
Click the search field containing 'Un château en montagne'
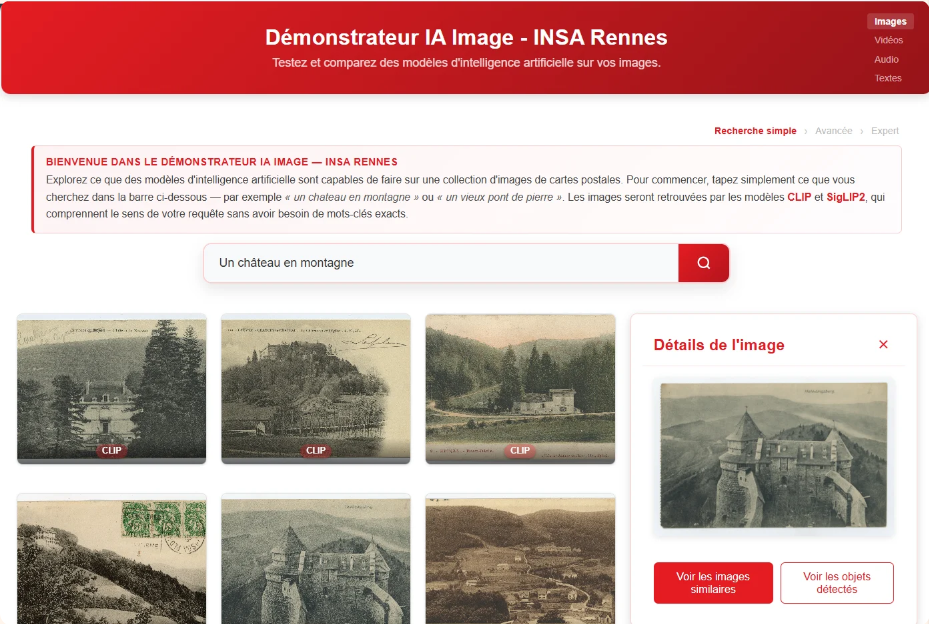tap(441, 263)
